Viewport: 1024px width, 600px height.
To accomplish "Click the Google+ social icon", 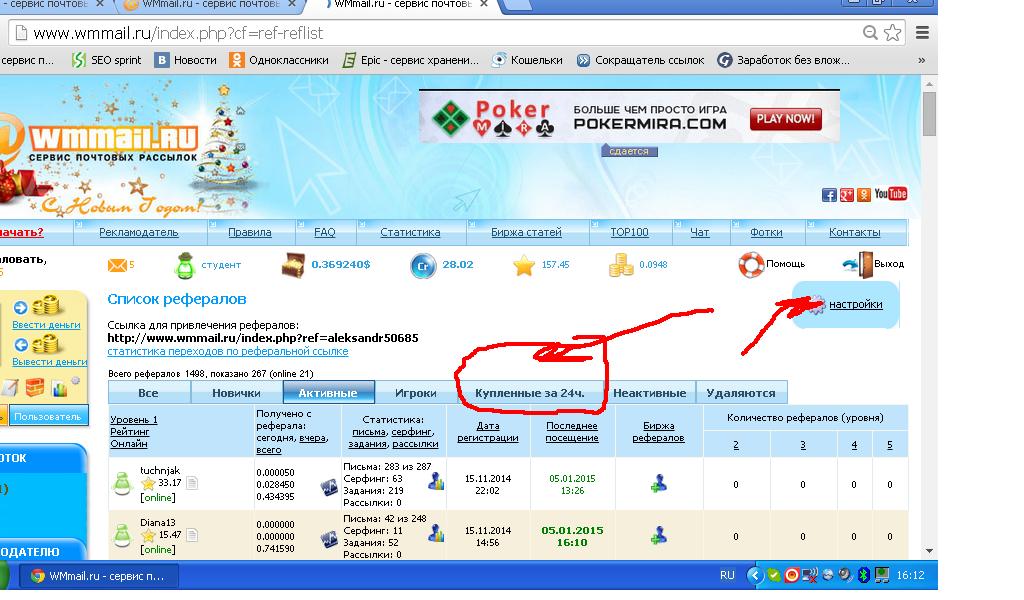I will click(x=845, y=195).
